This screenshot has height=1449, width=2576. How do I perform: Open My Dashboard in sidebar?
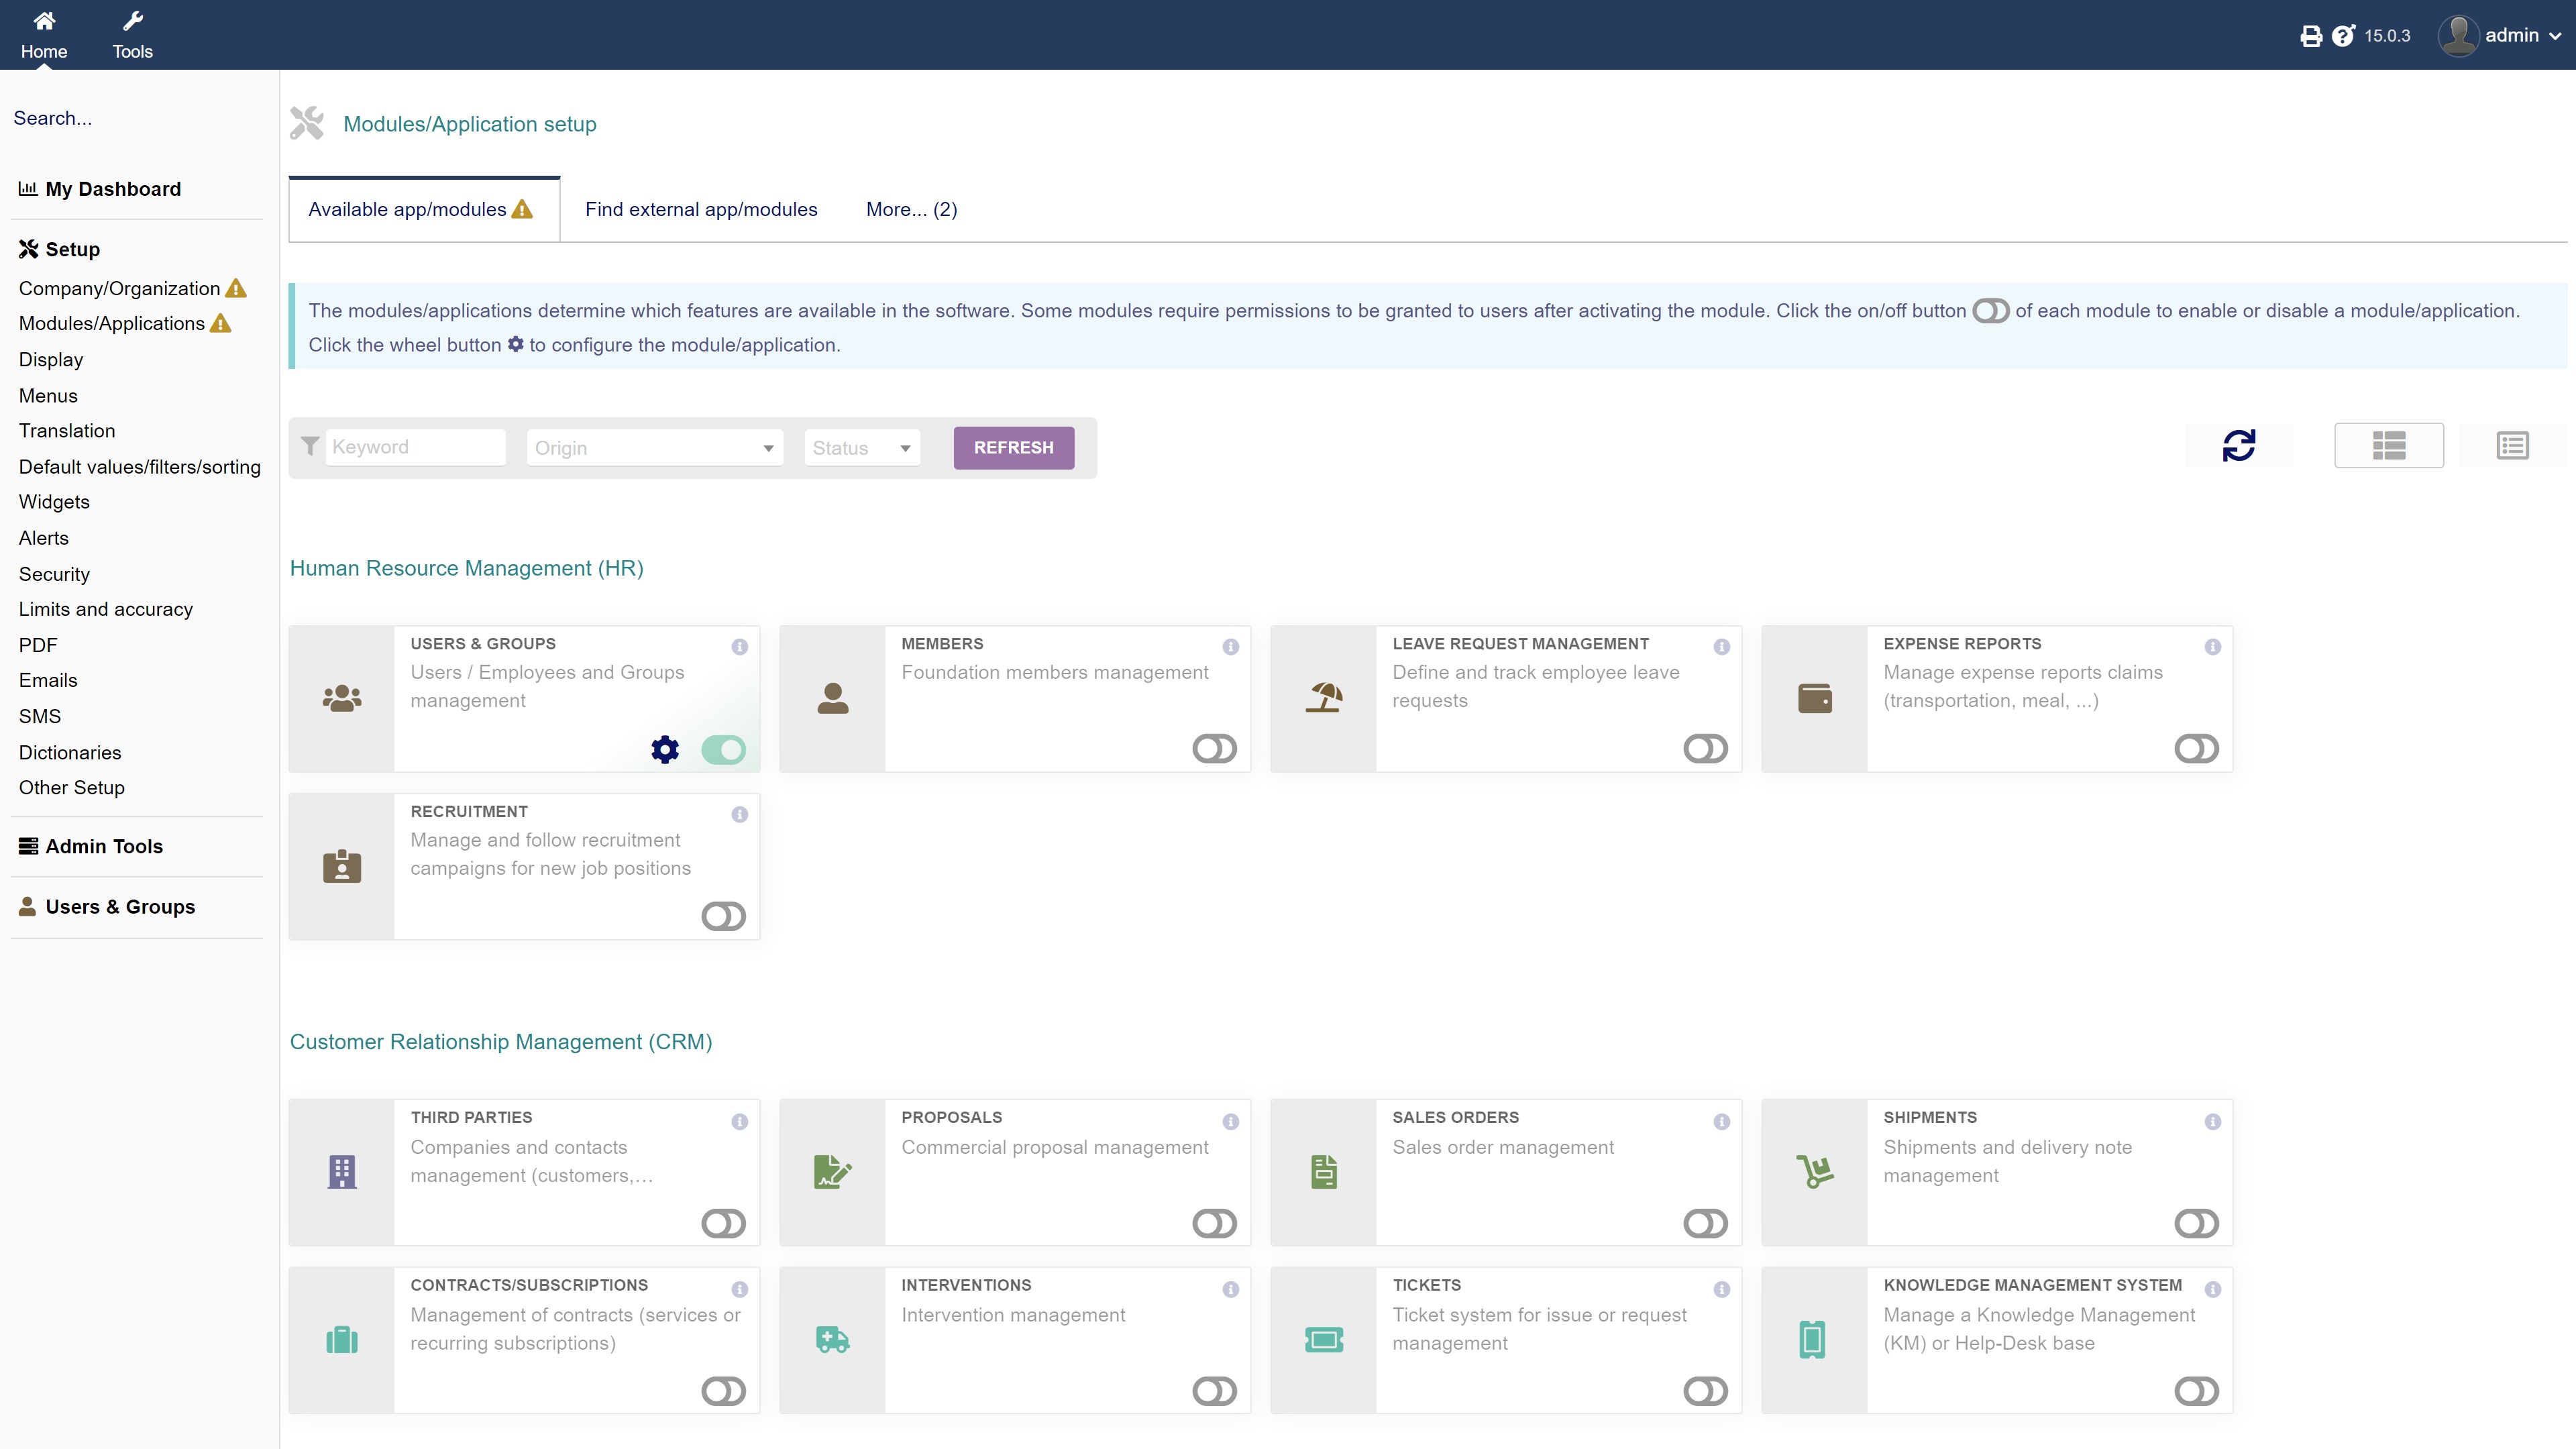[x=100, y=190]
